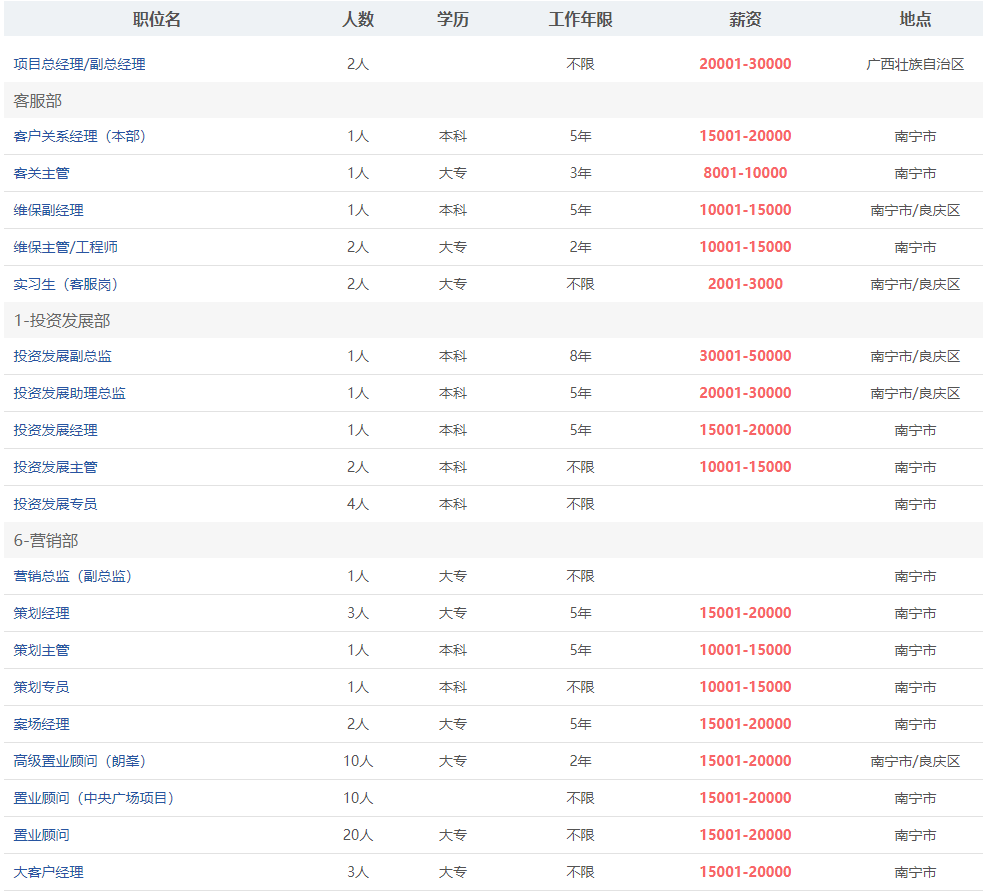Click 置业顾问（中央广场项目）link

click(93, 798)
